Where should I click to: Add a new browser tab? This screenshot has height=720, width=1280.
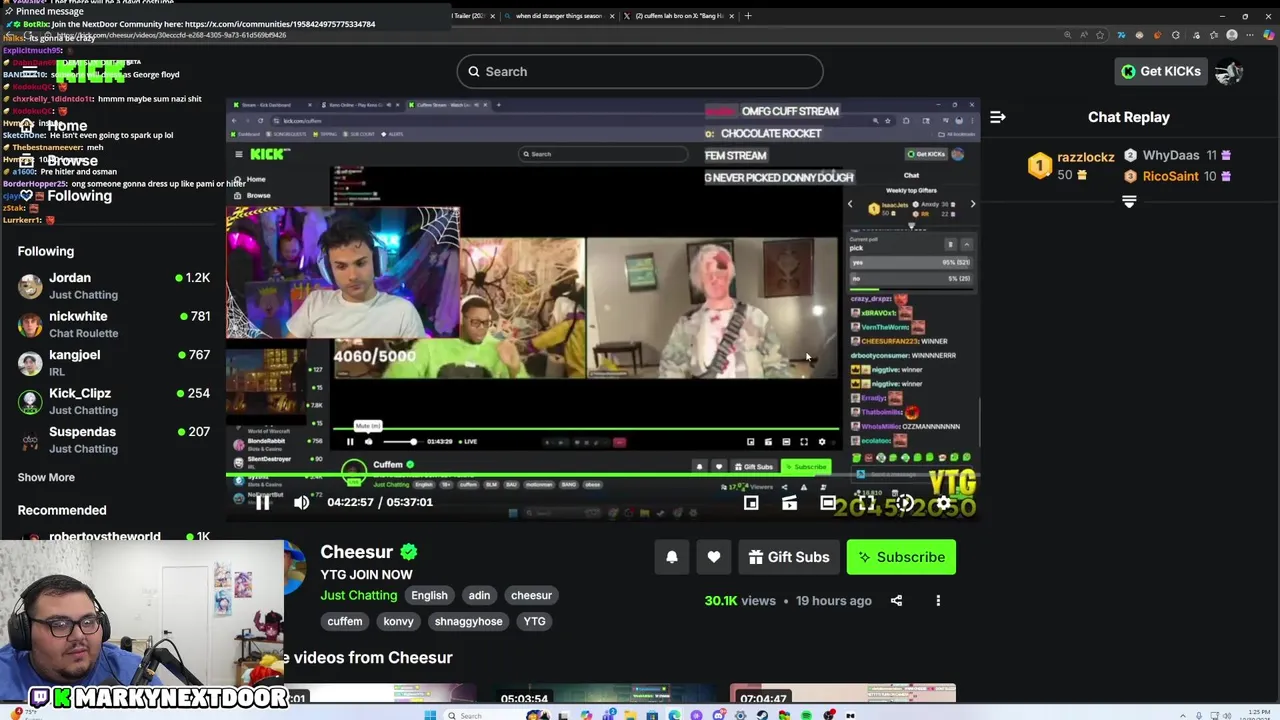pos(748,16)
